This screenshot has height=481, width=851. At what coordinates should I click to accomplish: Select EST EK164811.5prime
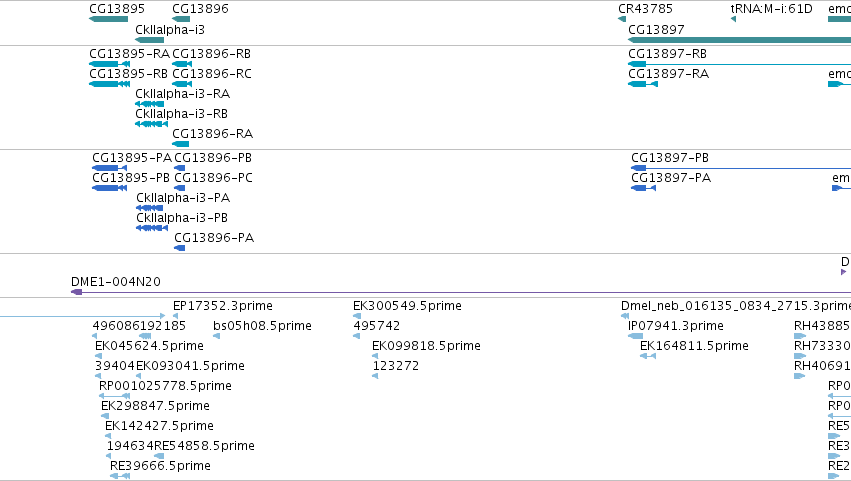coord(694,346)
